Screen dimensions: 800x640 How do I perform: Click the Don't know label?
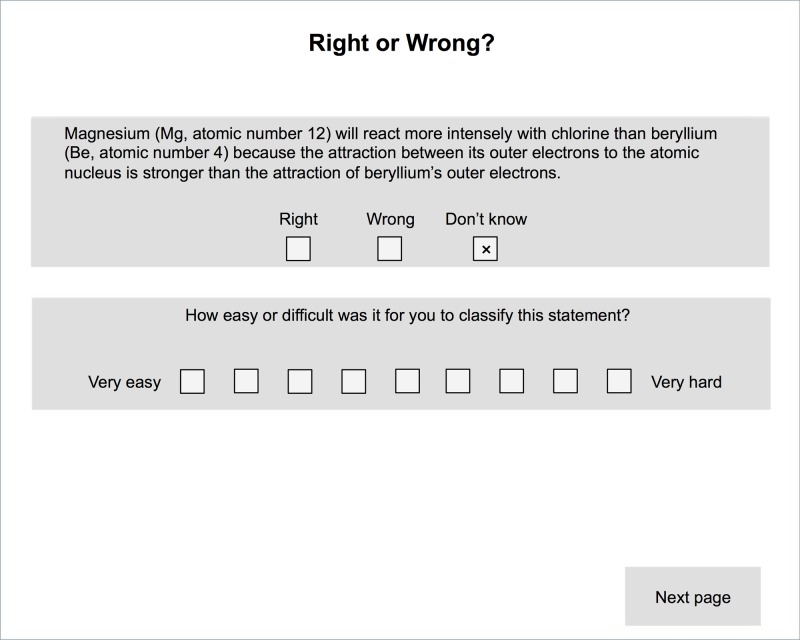[x=486, y=219]
